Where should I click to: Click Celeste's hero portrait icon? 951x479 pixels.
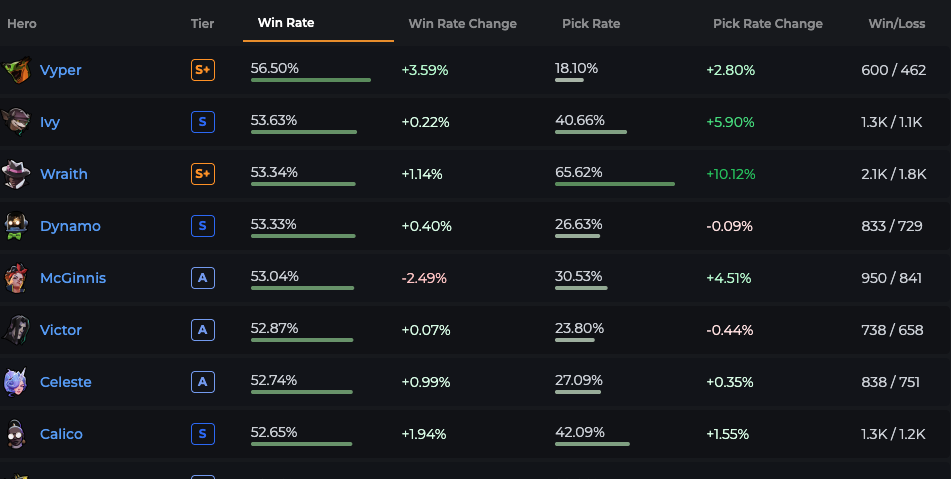(x=16, y=382)
